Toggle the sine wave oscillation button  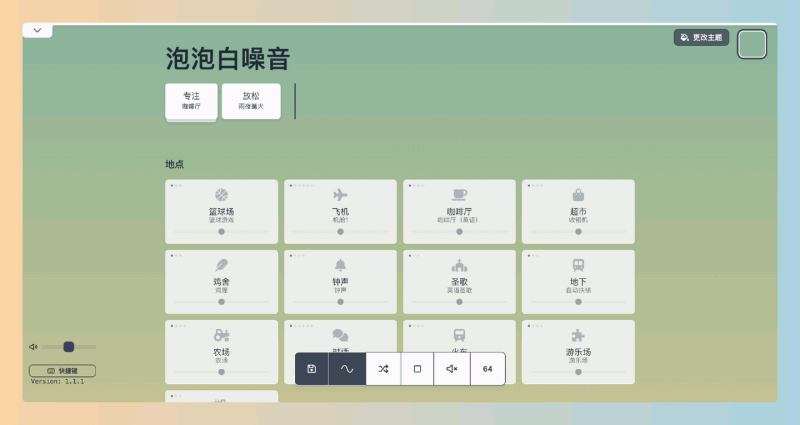[347, 369]
